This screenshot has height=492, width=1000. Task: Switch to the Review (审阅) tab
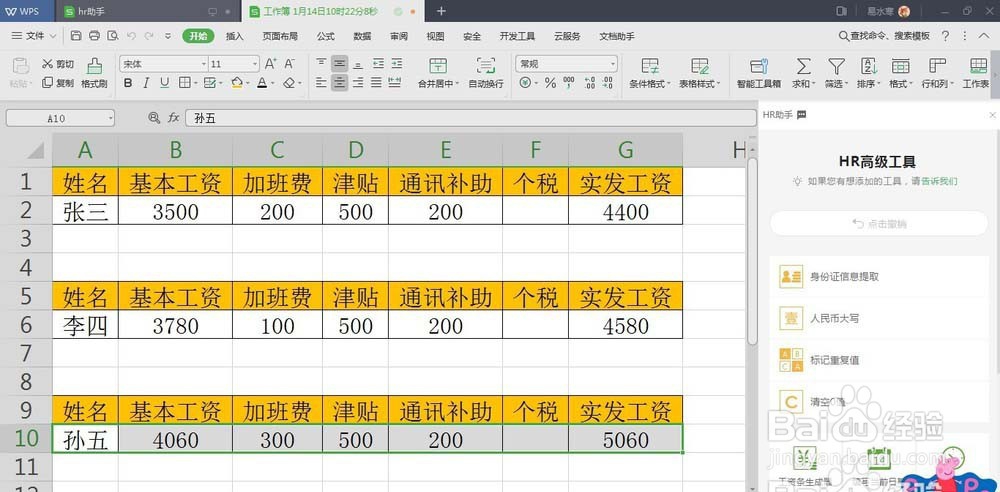pos(399,36)
